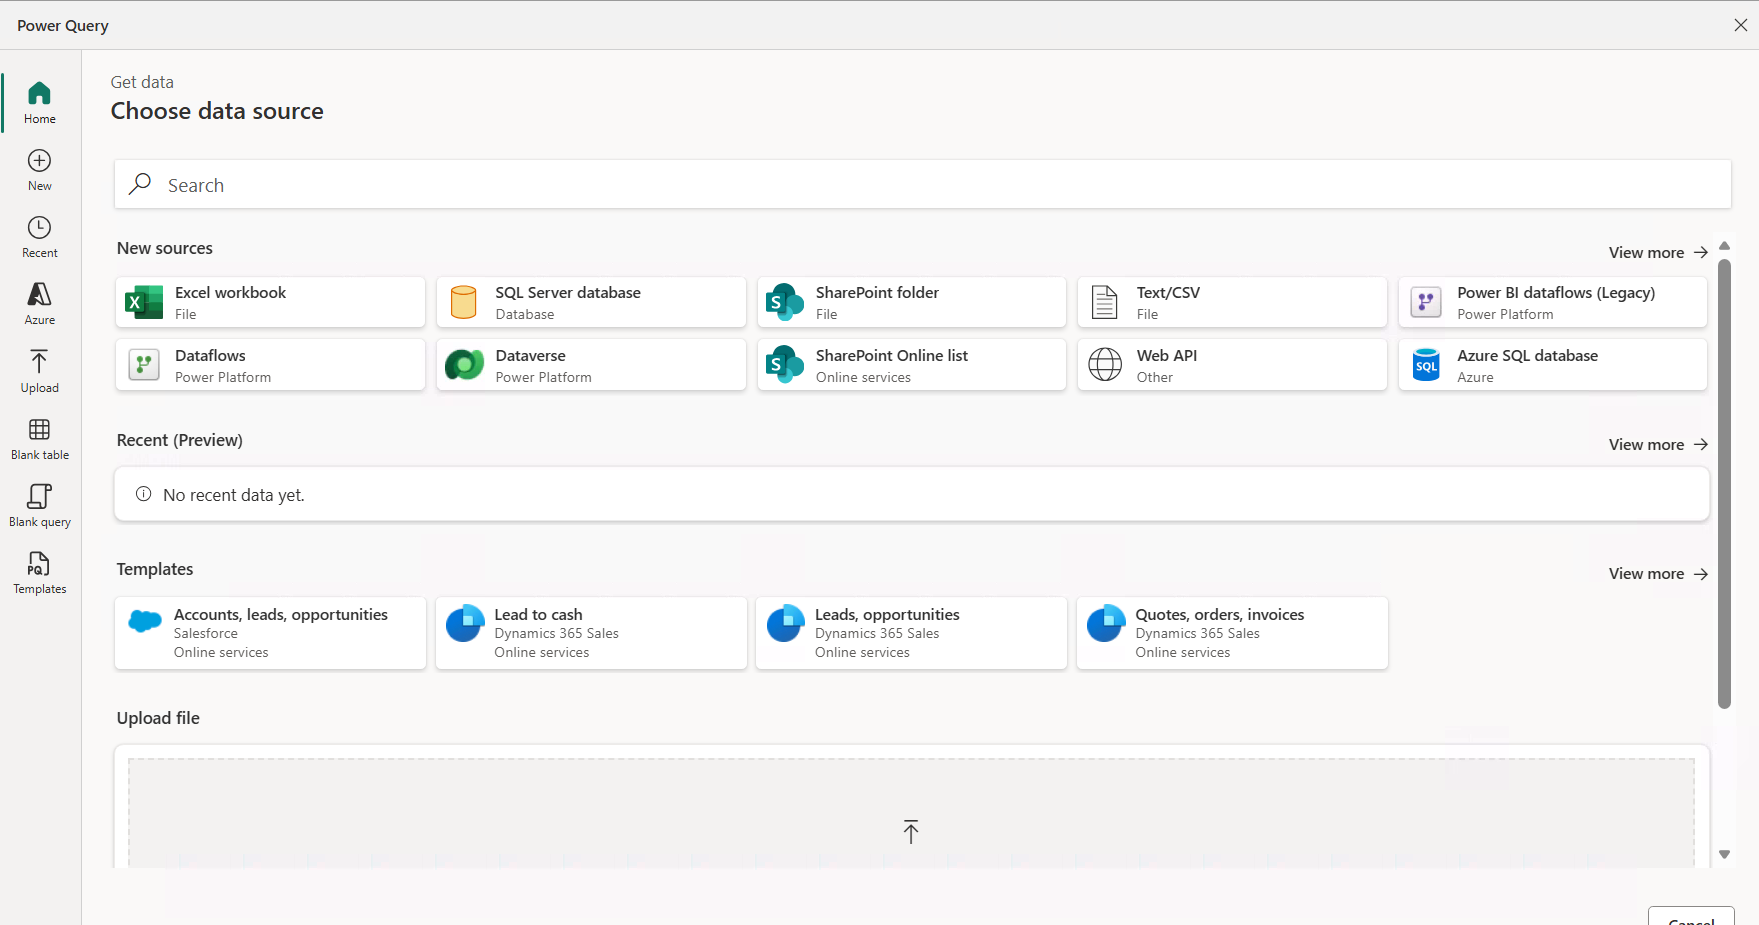
Task: Close the Power Query dialog
Action: click(1741, 25)
